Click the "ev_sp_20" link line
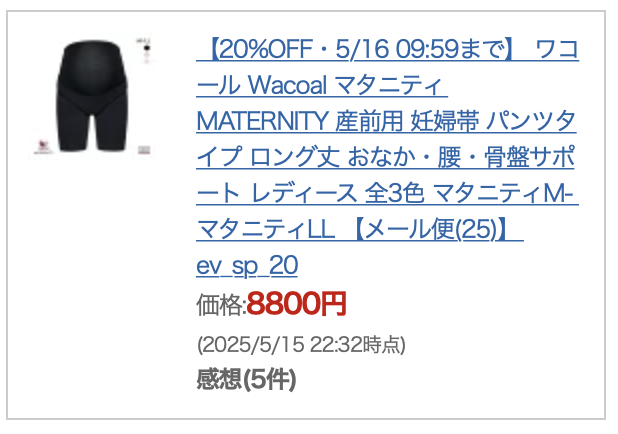The width and height of the screenshot is (618, 434). 247,265
